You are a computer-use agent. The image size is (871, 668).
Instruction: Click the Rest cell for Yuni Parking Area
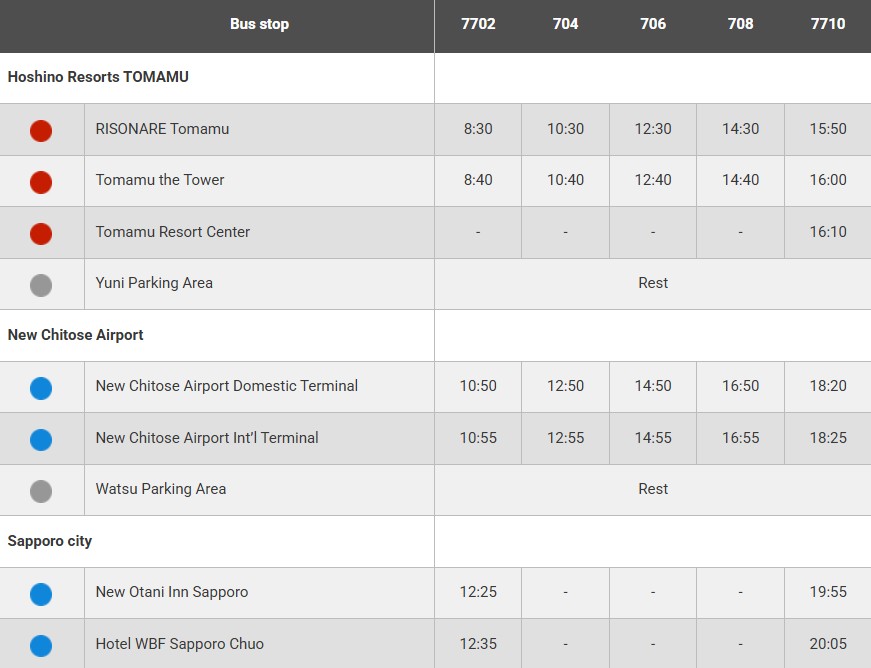click(653, 283)
